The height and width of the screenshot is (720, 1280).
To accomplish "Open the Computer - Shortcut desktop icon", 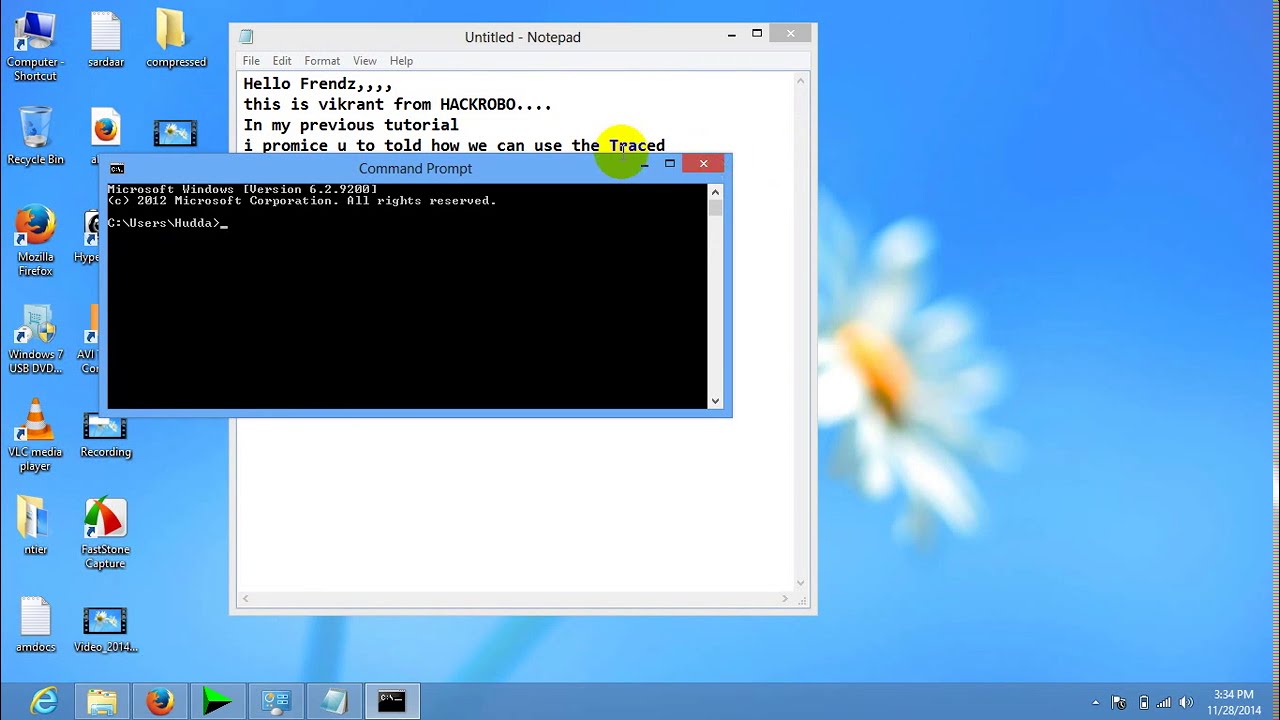I will coord(35,45).
